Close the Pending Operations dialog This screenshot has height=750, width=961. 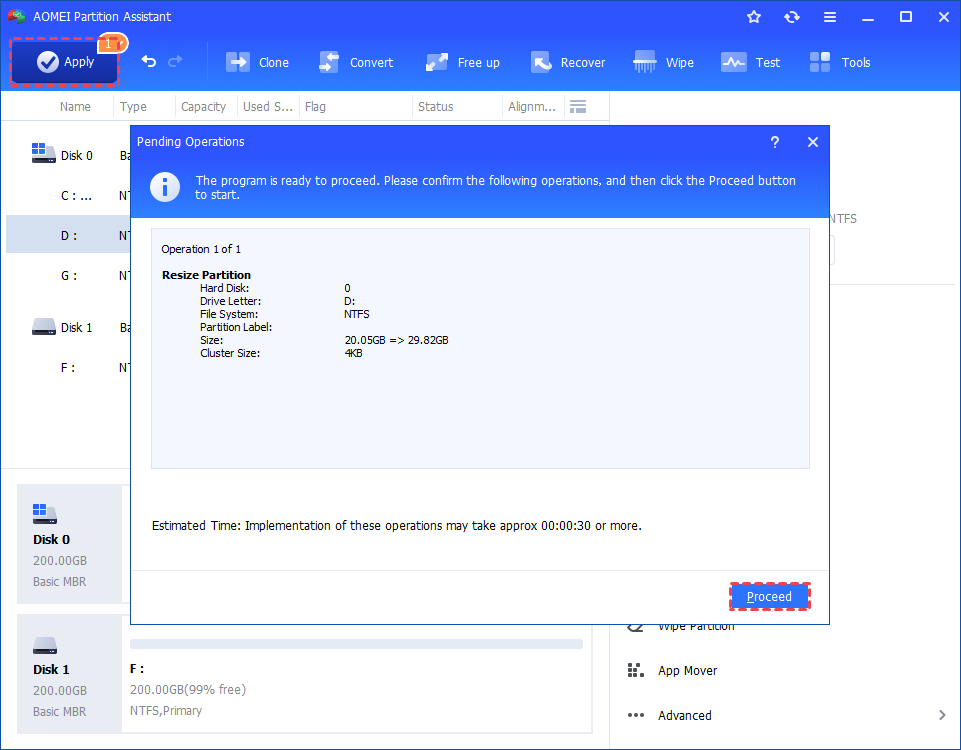[x=813, y=142]
